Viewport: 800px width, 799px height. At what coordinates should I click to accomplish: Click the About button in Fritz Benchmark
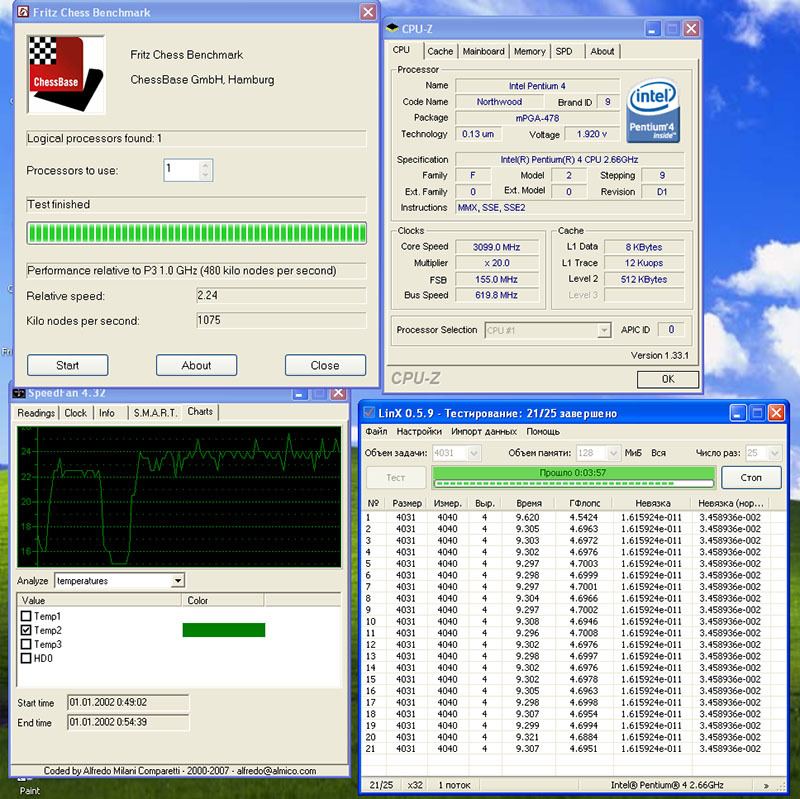196,365
